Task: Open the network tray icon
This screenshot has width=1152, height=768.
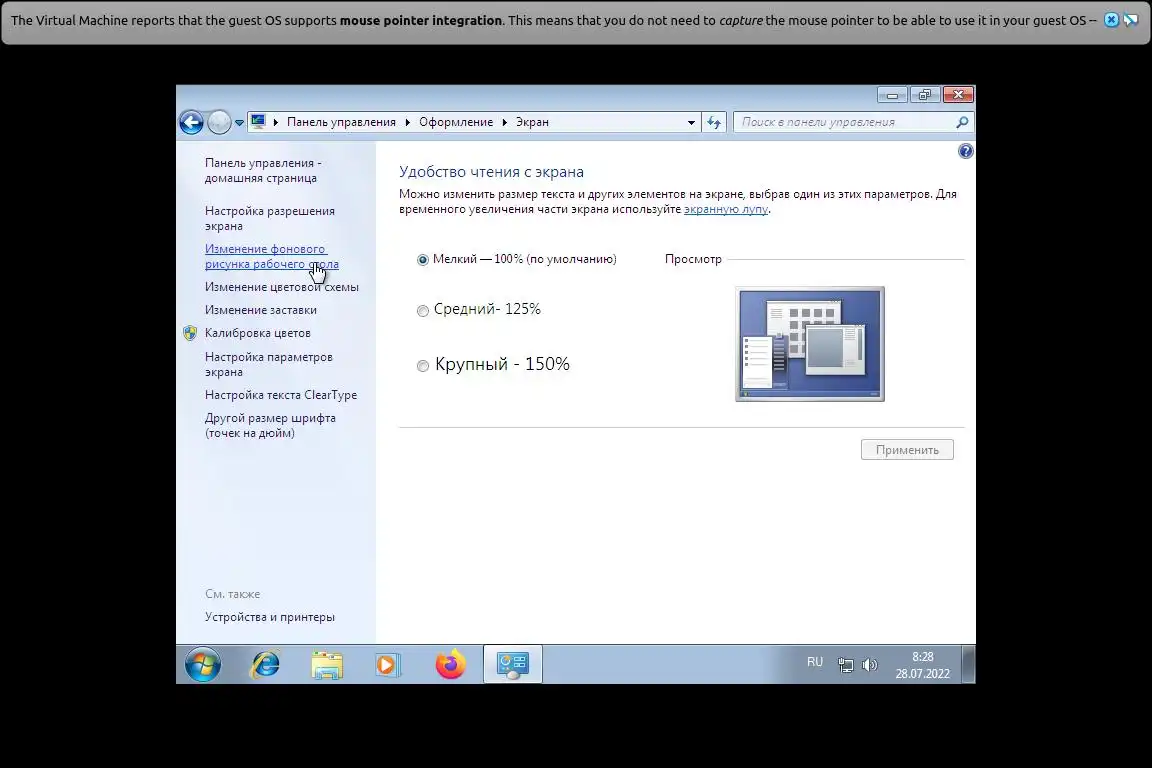Action: click(846, 665)
